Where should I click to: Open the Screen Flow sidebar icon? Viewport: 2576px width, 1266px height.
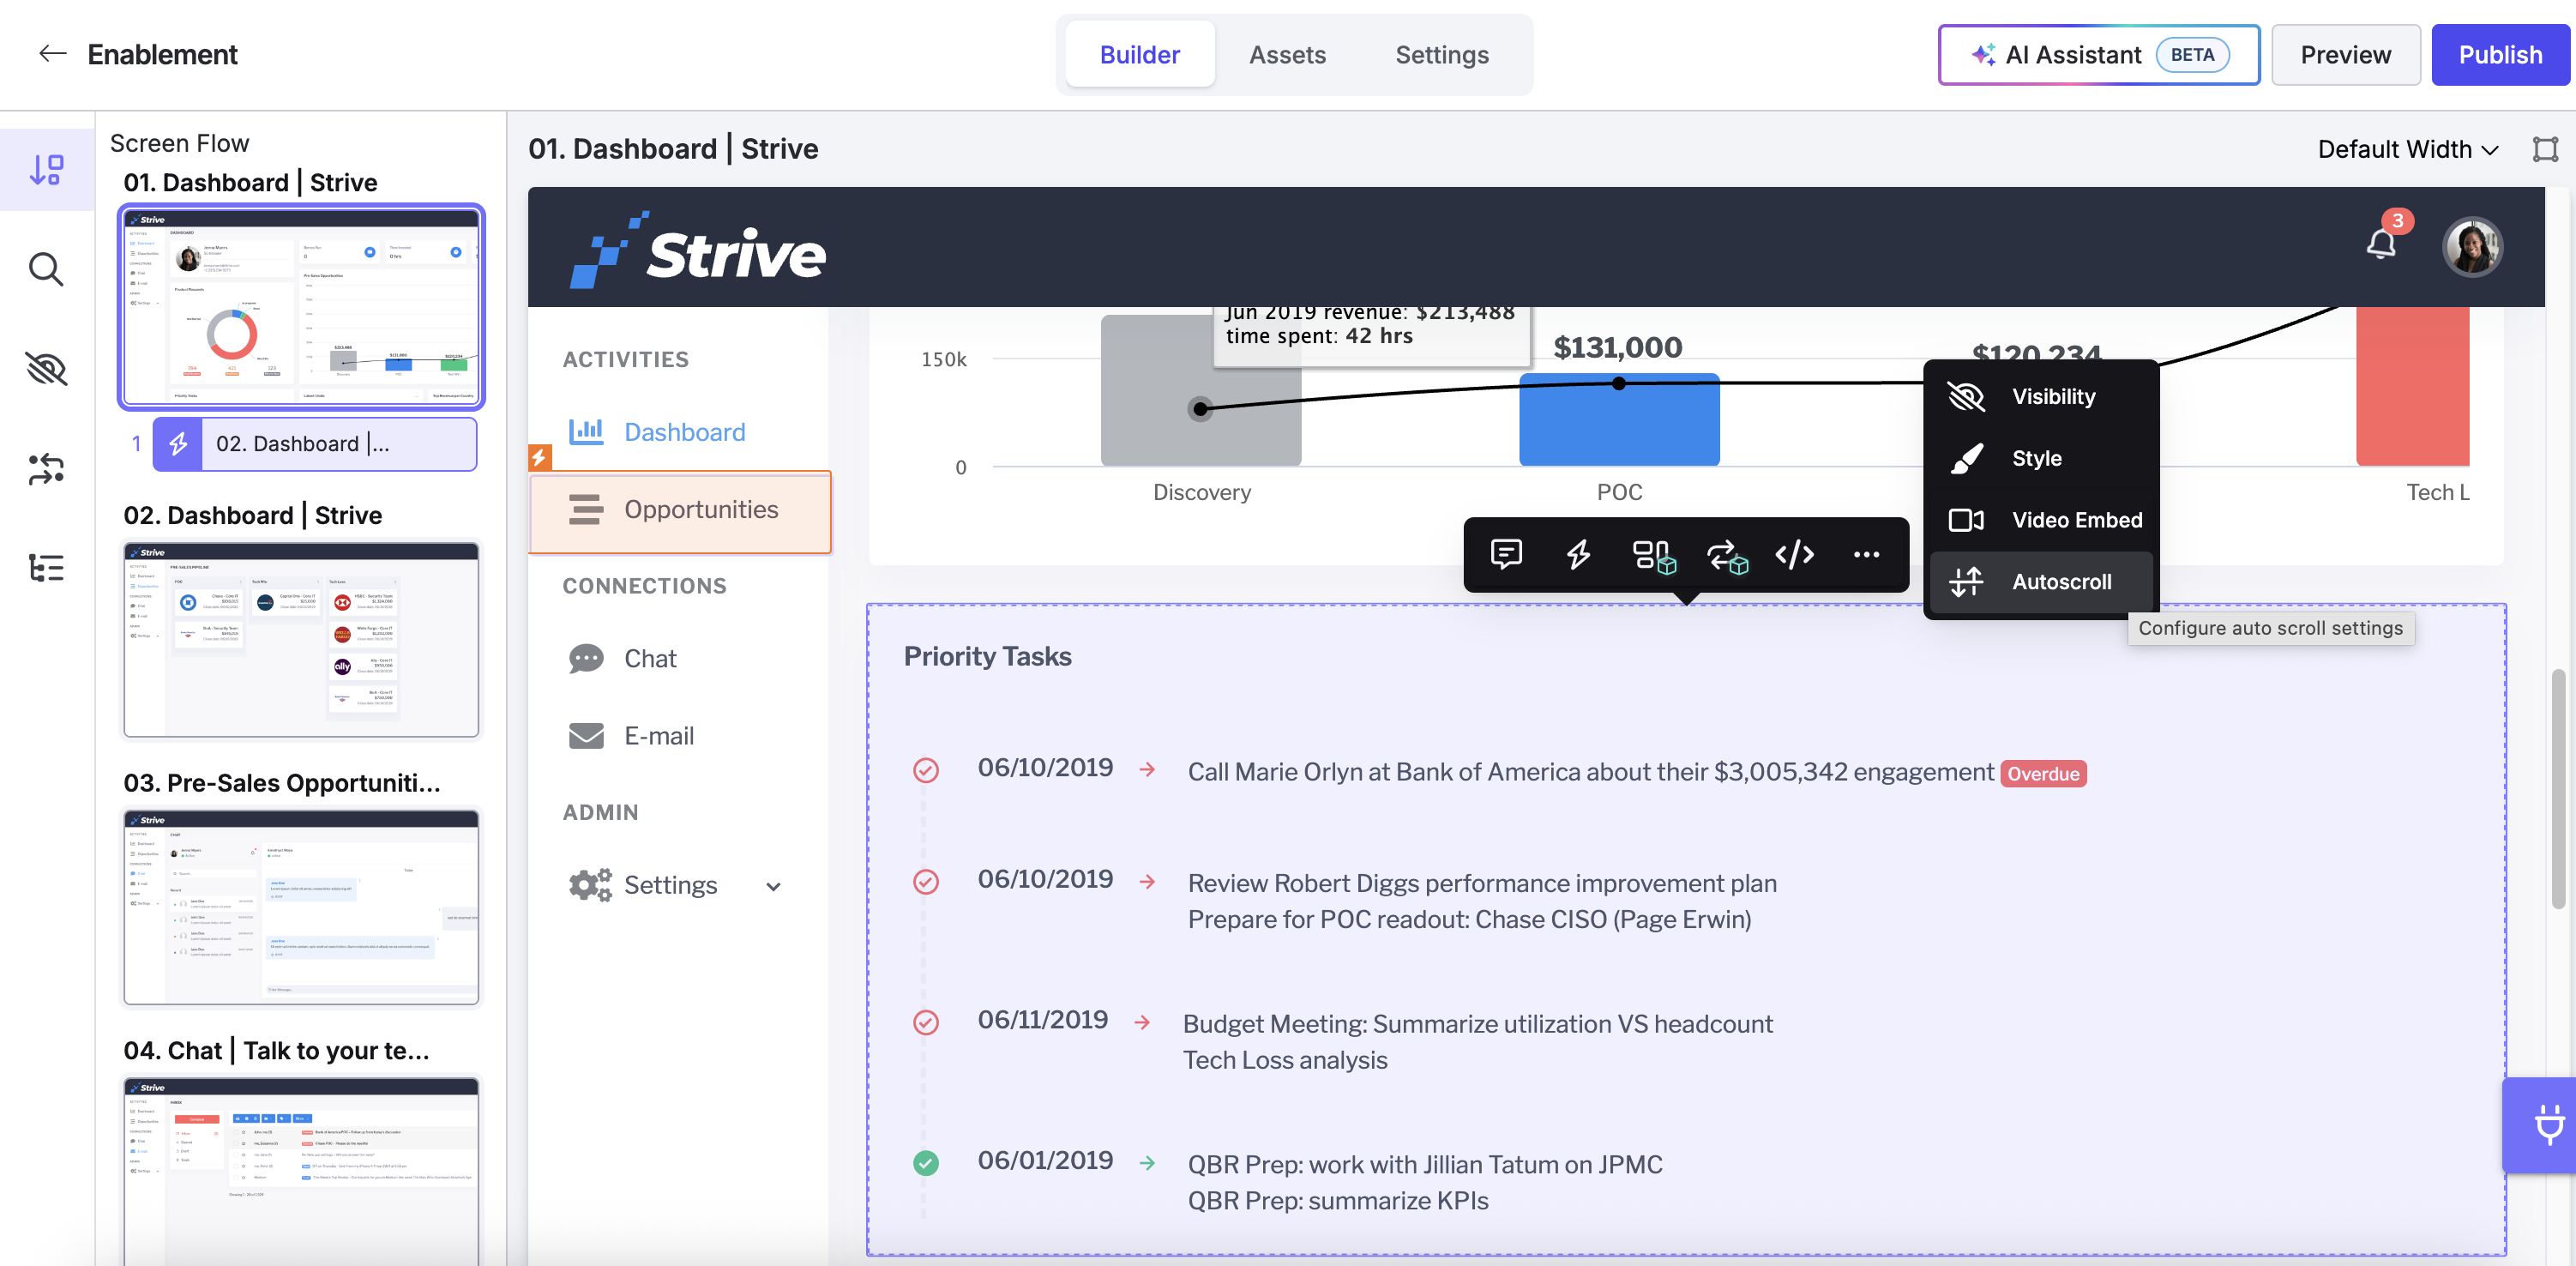[x=47, y=169]
